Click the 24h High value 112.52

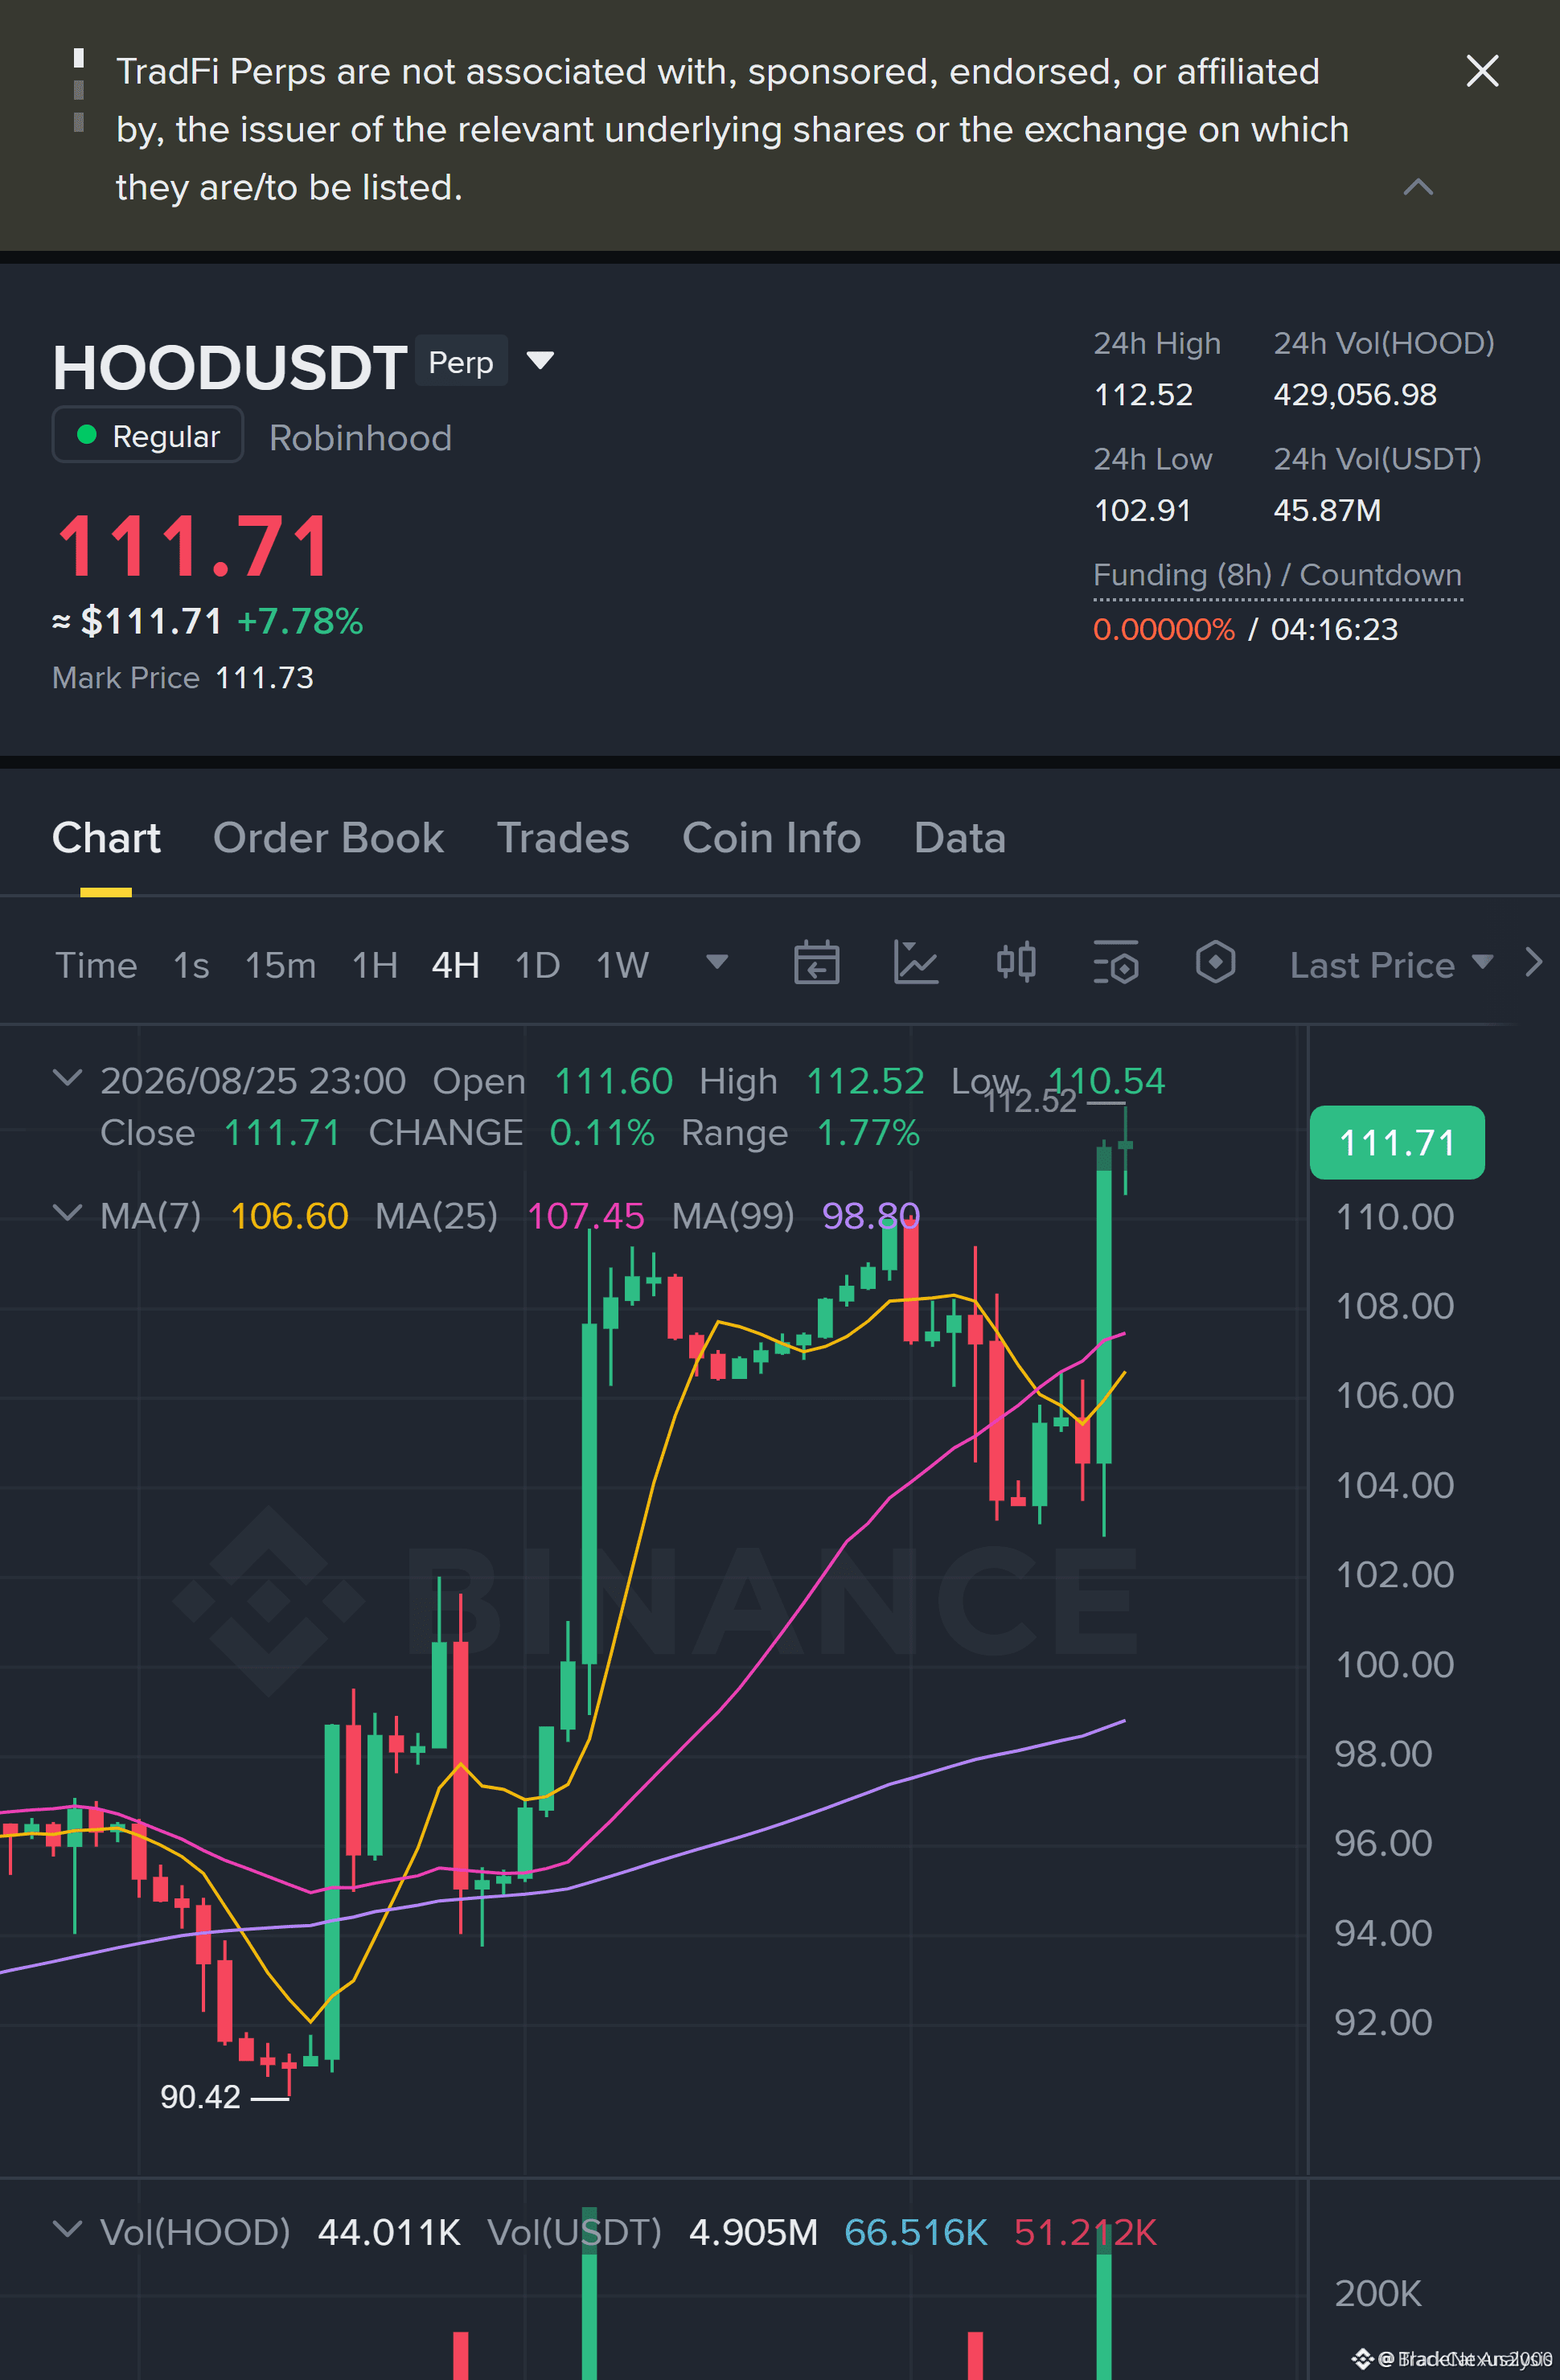coord(1143,395)
